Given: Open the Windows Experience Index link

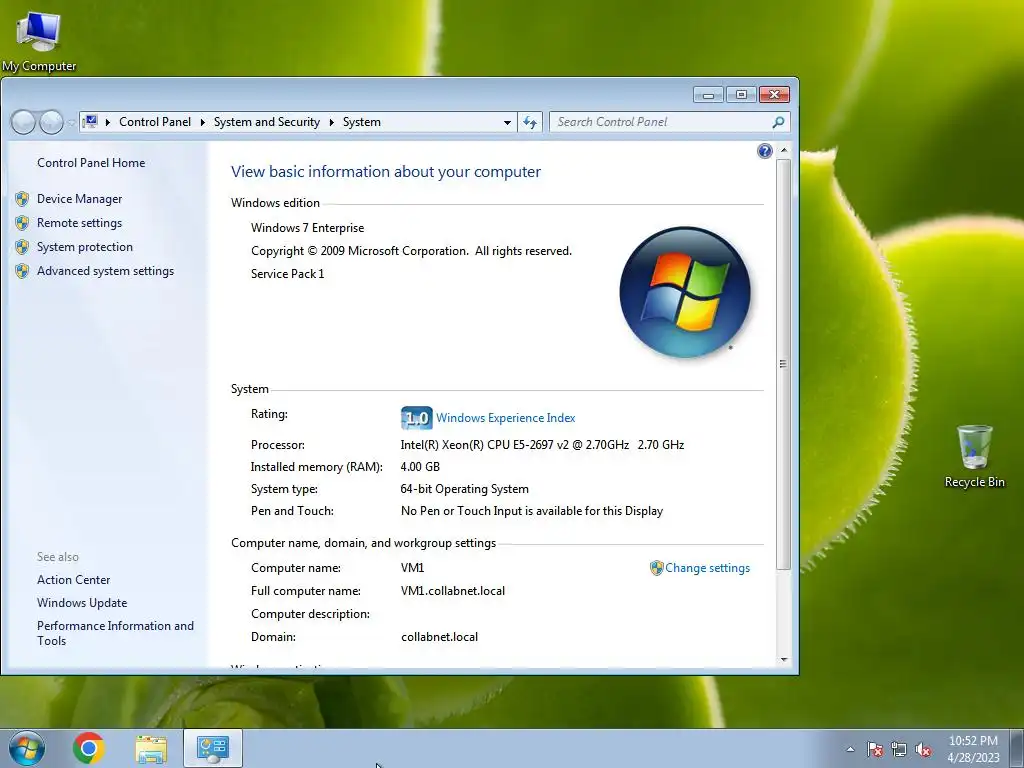Looking at the screenshot, I should [505, 418].
